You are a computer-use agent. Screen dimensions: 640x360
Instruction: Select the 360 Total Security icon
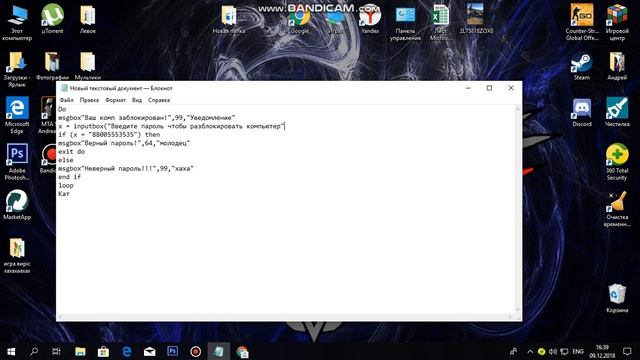617,162
